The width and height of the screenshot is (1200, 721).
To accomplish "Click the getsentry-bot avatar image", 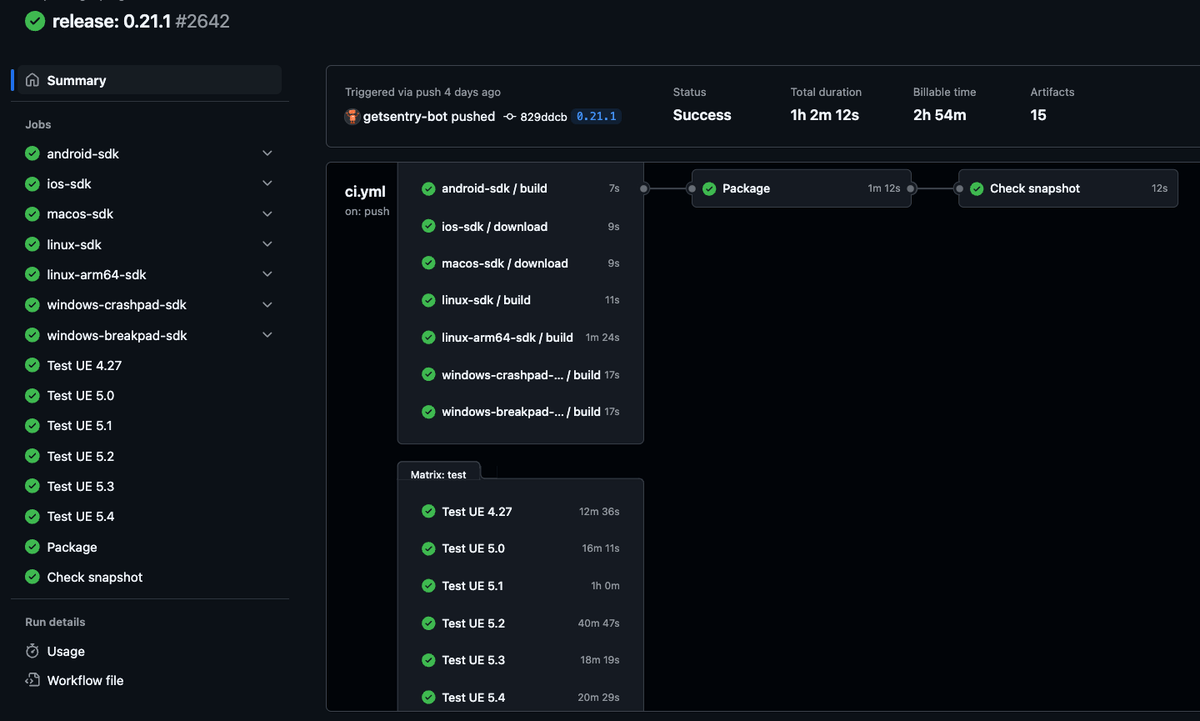I will 352,116.
